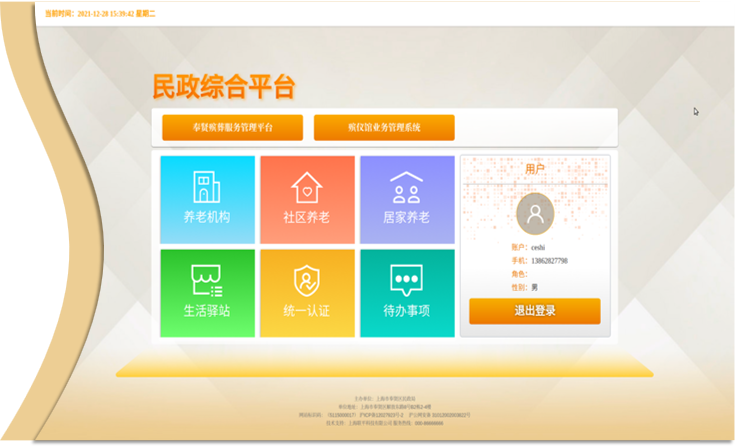This screenshot has width=737, height=448.
Task: Click the user avatar icon
Action: click(535, 214)
